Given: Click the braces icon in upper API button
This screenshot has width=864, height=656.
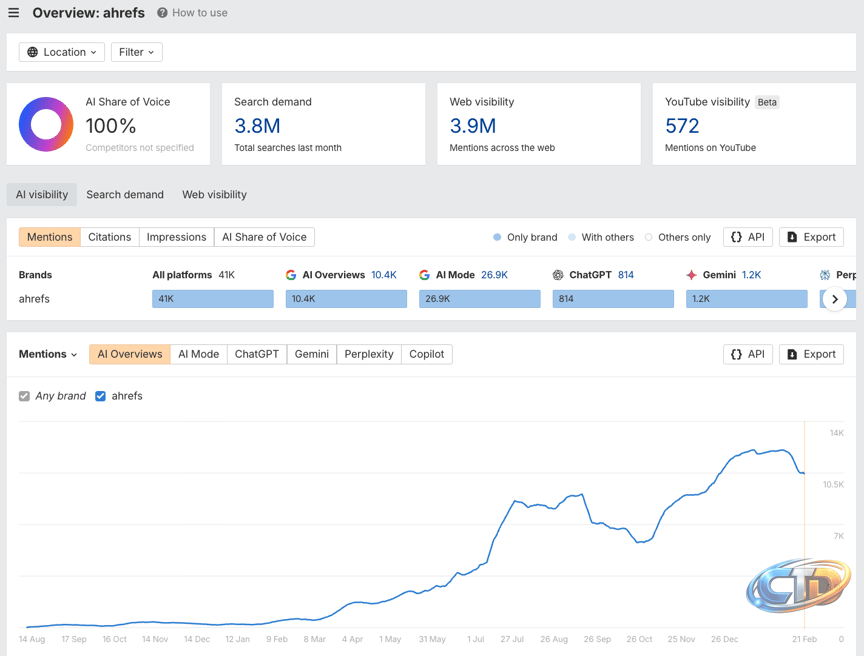Looking at the screenshot, I should click(x=736, y=237).
